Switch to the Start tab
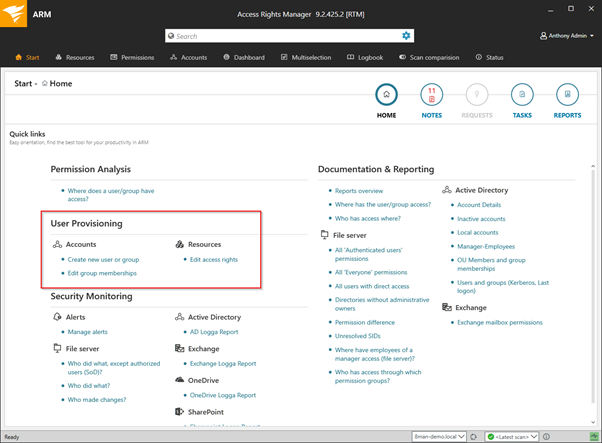The height and width of the screenshot is (443, 602). coord(27,57)
